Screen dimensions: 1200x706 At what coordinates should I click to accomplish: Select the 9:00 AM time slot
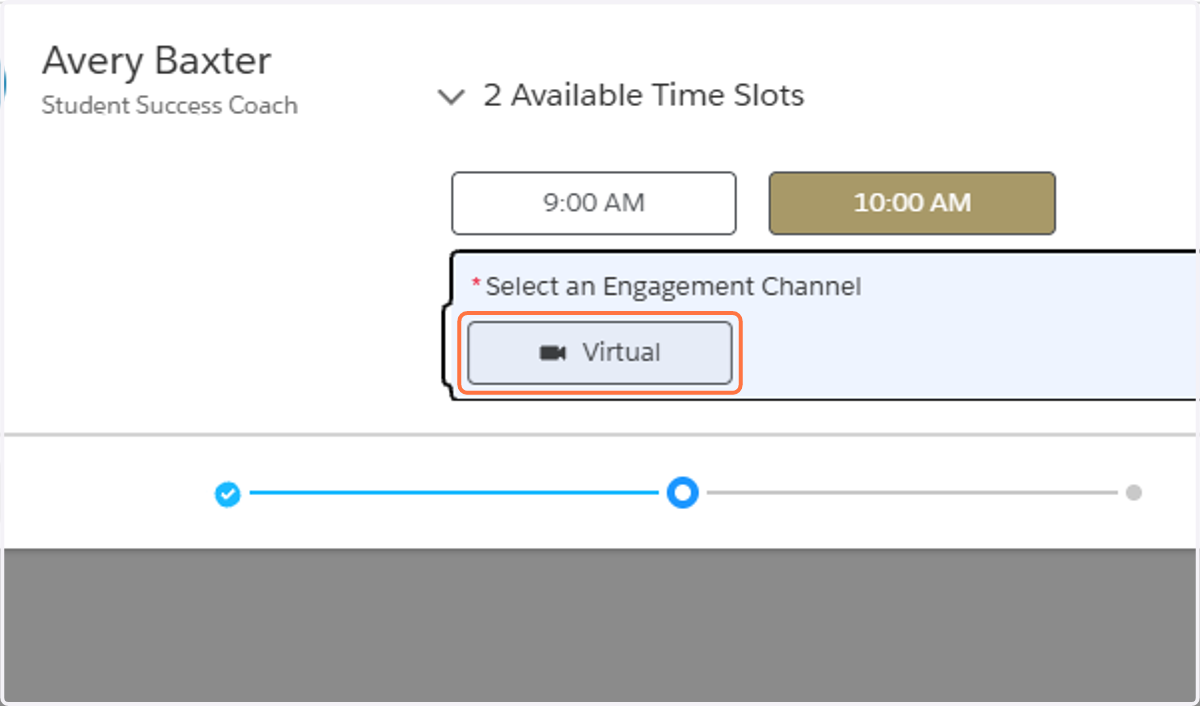tap(594, 203)
